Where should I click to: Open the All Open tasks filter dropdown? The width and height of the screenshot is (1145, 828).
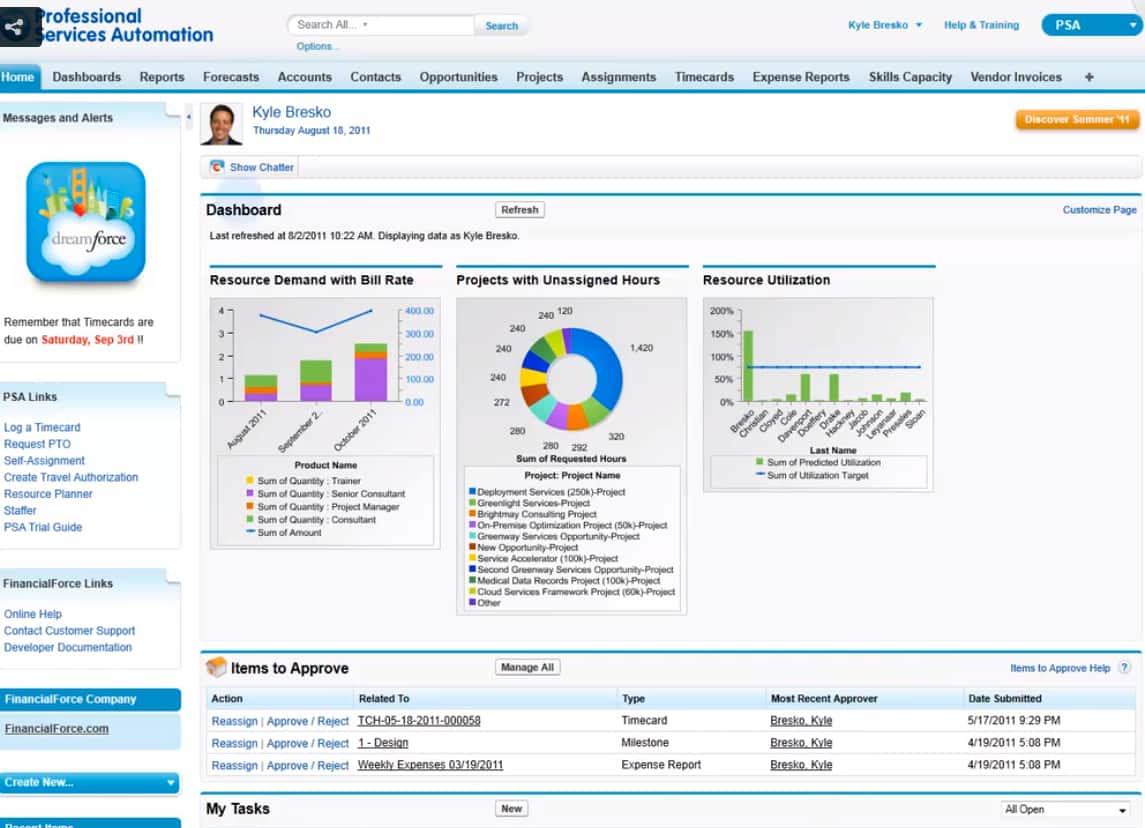1065,809
